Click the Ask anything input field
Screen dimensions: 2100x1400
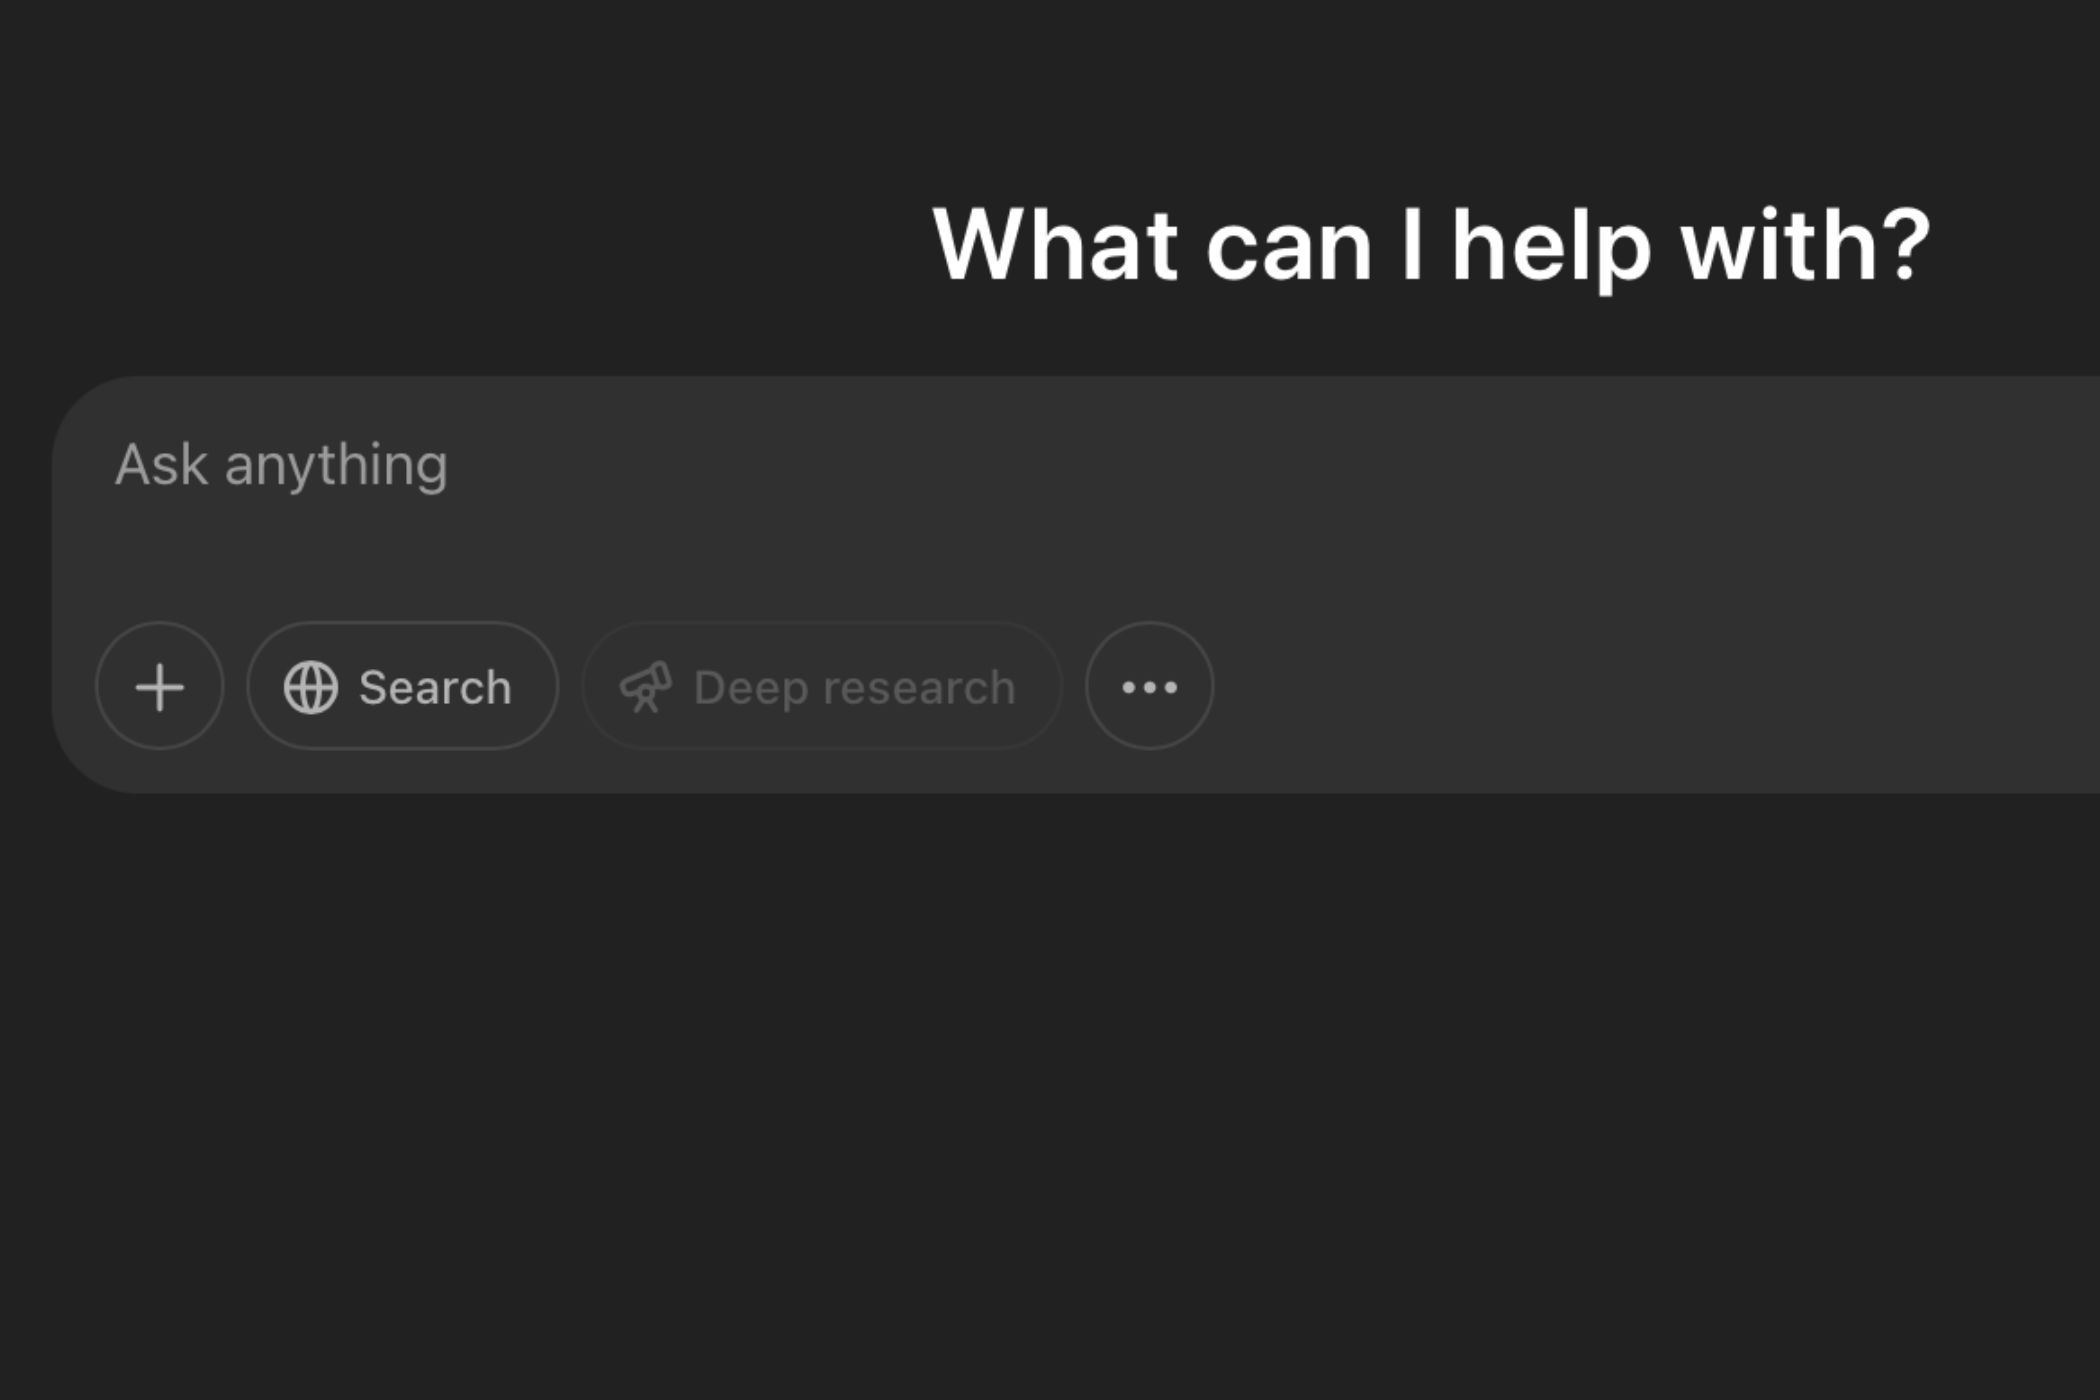1069,464
